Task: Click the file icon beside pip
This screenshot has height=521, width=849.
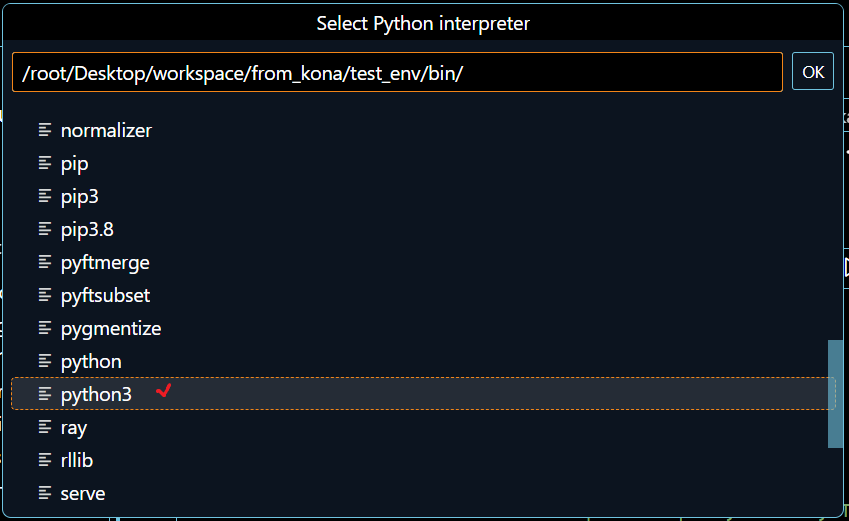Action: (x=45, y=163)
